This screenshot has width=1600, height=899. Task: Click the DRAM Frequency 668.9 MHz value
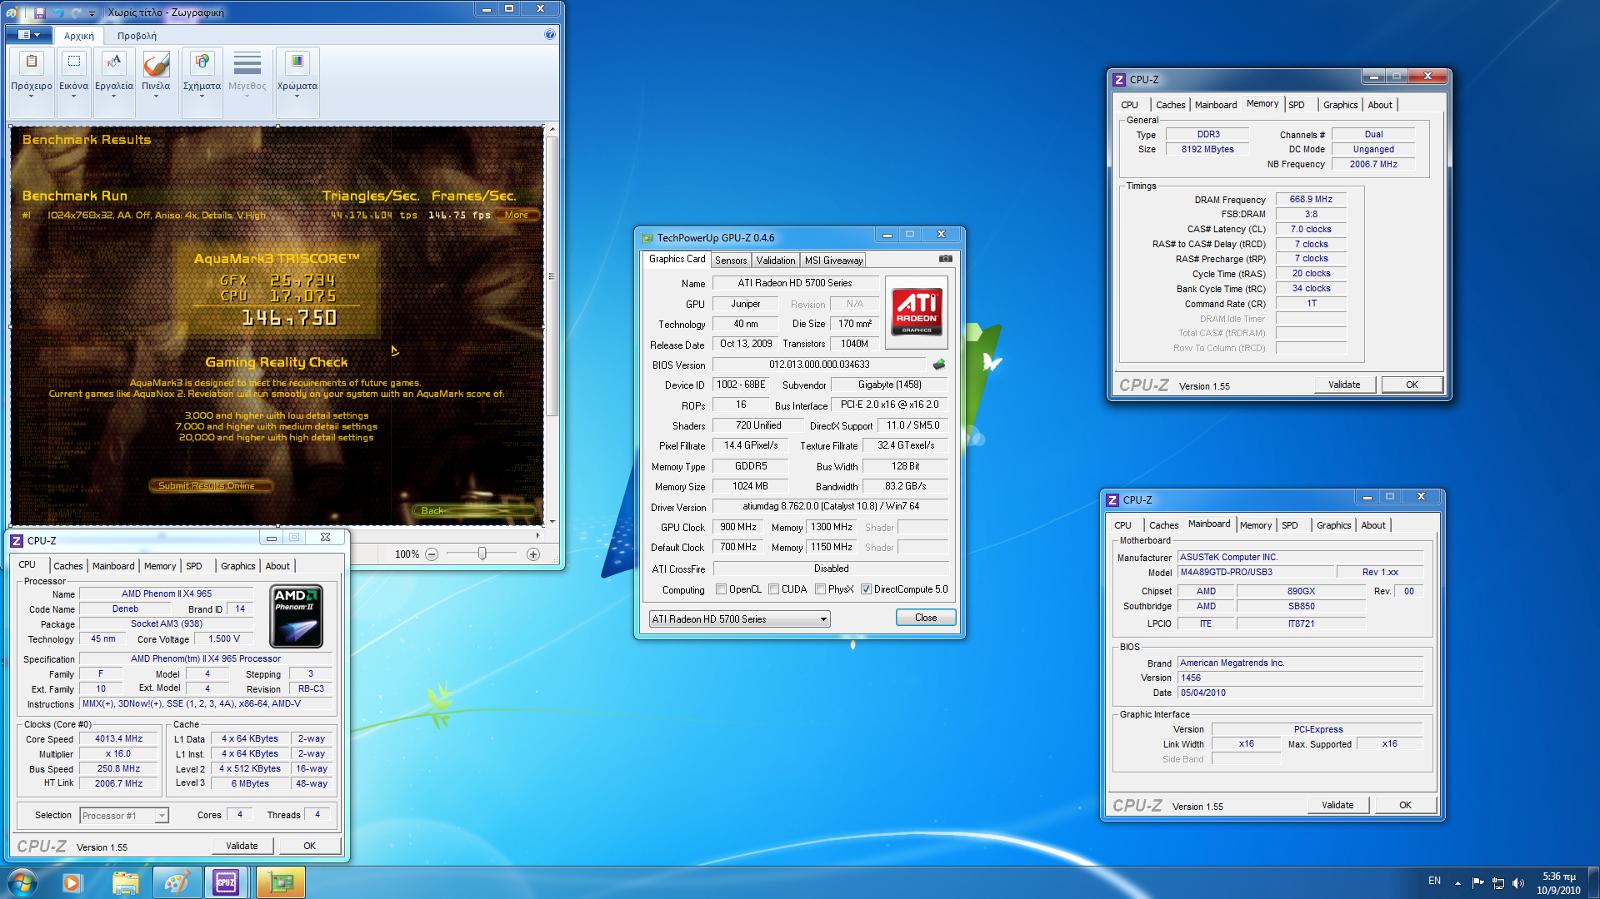point(1311,199)
